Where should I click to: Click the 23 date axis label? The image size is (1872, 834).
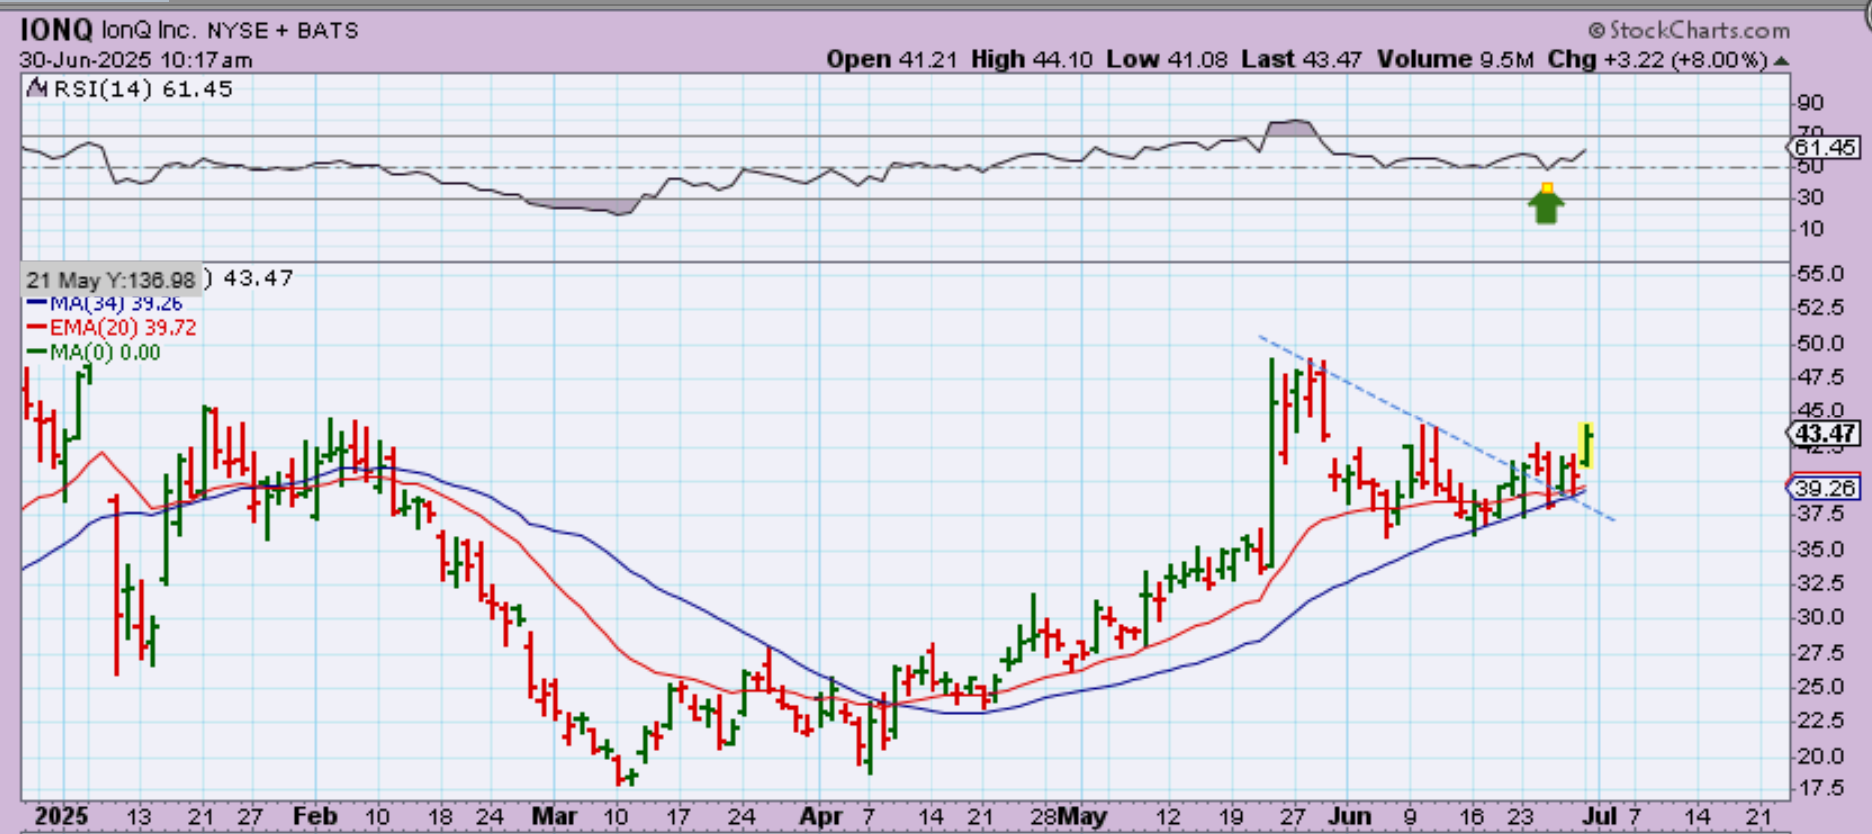coord(1521,816)
